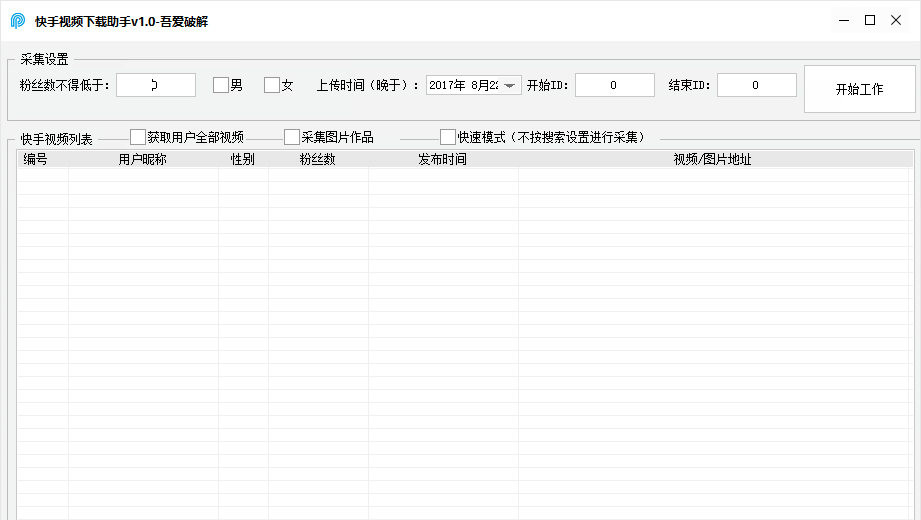Open the 上传时间 date dropdown arrow
Image resolution: width=921 pixels, height=520 pixels.
pos(509,85)
